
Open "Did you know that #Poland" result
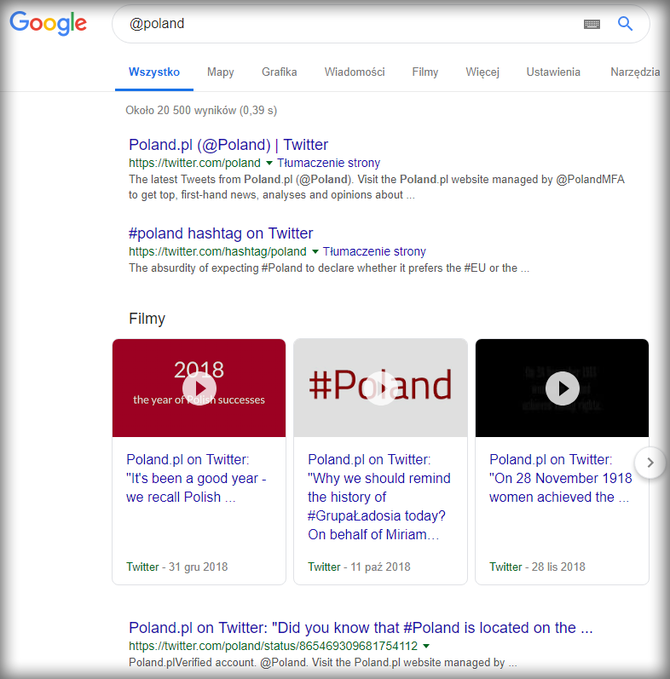point(360,628)
